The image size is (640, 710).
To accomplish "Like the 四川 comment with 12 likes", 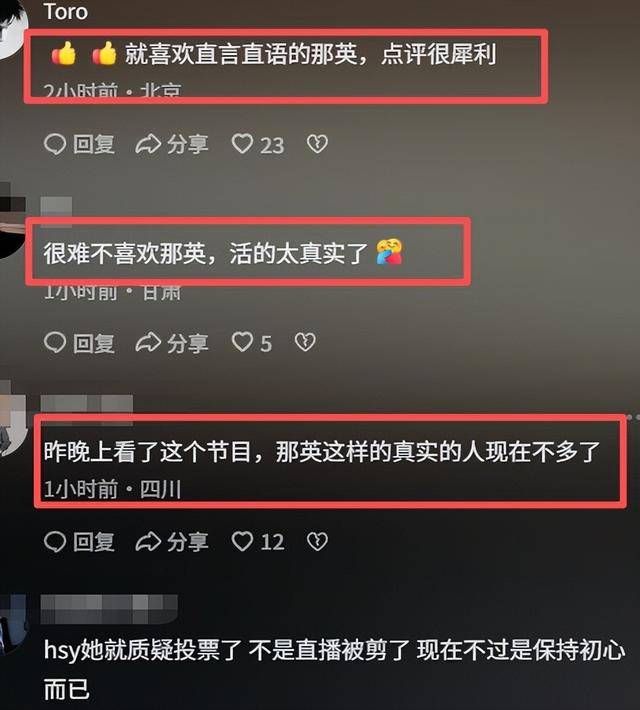I will pos(258,542).
